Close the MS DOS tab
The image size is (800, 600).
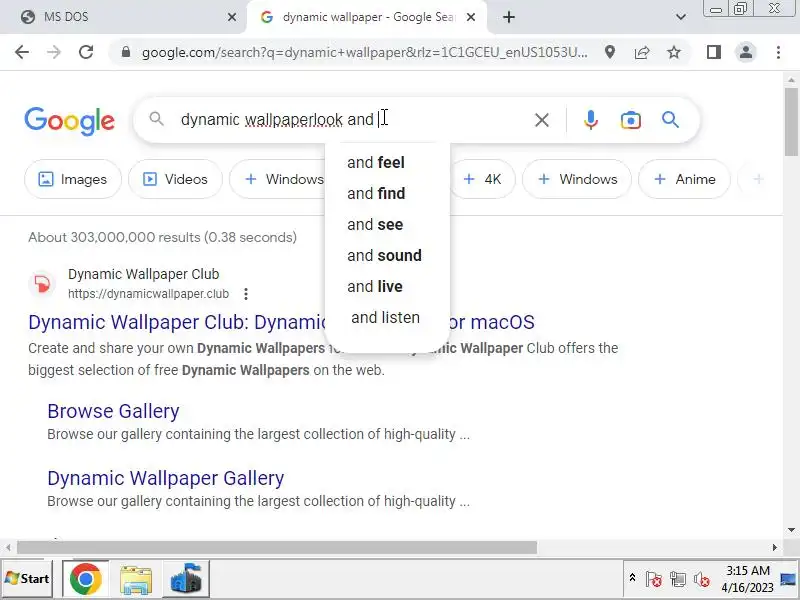(232, 17)
